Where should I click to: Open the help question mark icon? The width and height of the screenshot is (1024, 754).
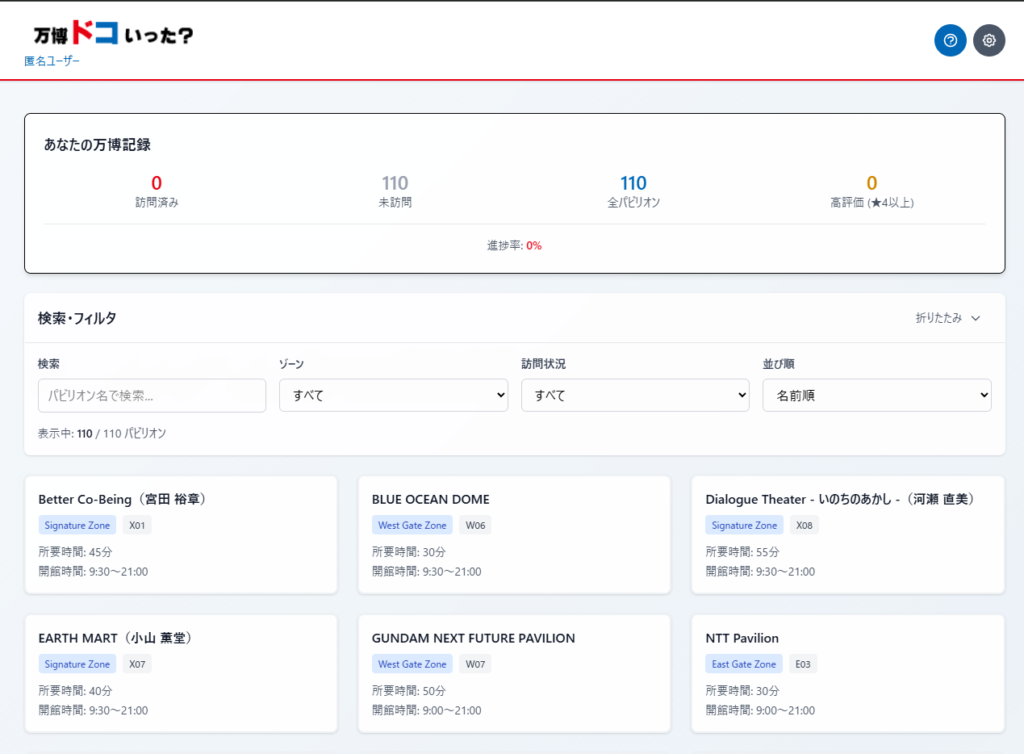(950, 41)
